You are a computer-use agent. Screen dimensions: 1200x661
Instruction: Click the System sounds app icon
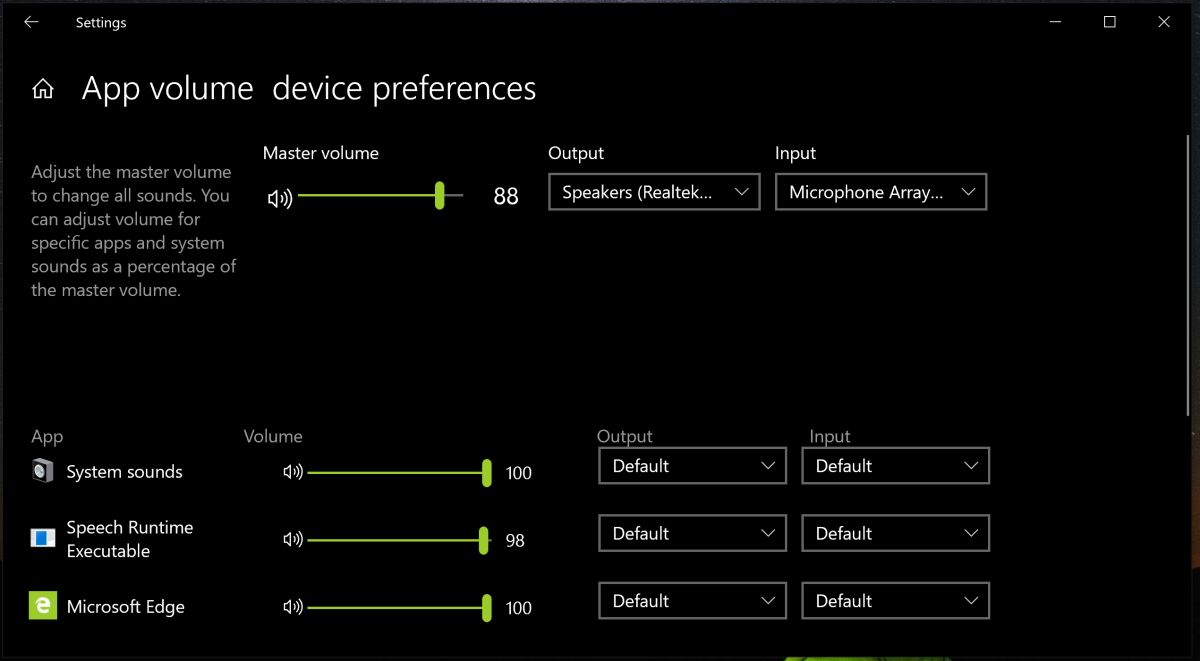40,470
